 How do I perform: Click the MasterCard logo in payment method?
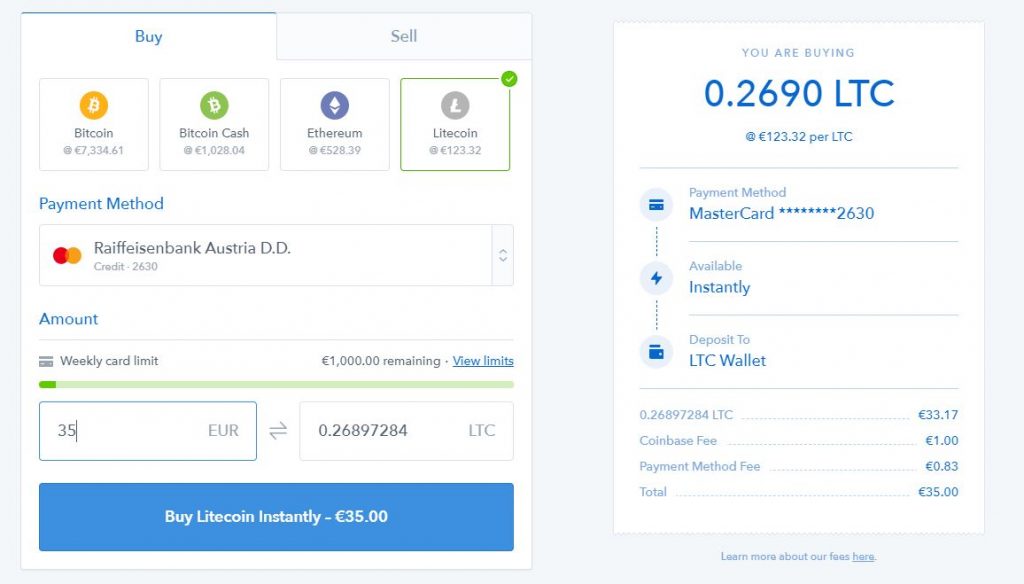pos(67,255)
